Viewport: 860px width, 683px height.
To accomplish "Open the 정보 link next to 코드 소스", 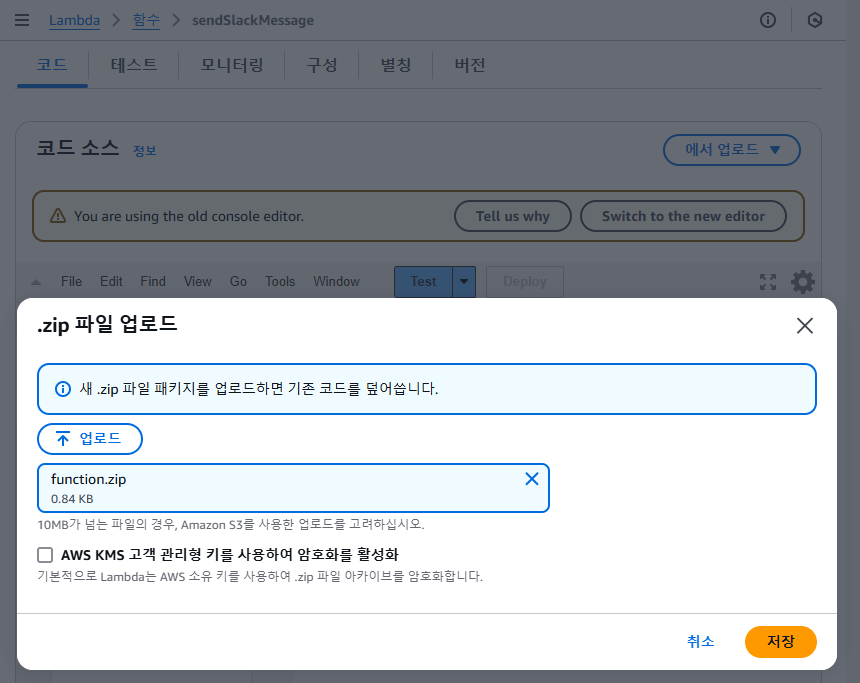I will coord(145,151).
